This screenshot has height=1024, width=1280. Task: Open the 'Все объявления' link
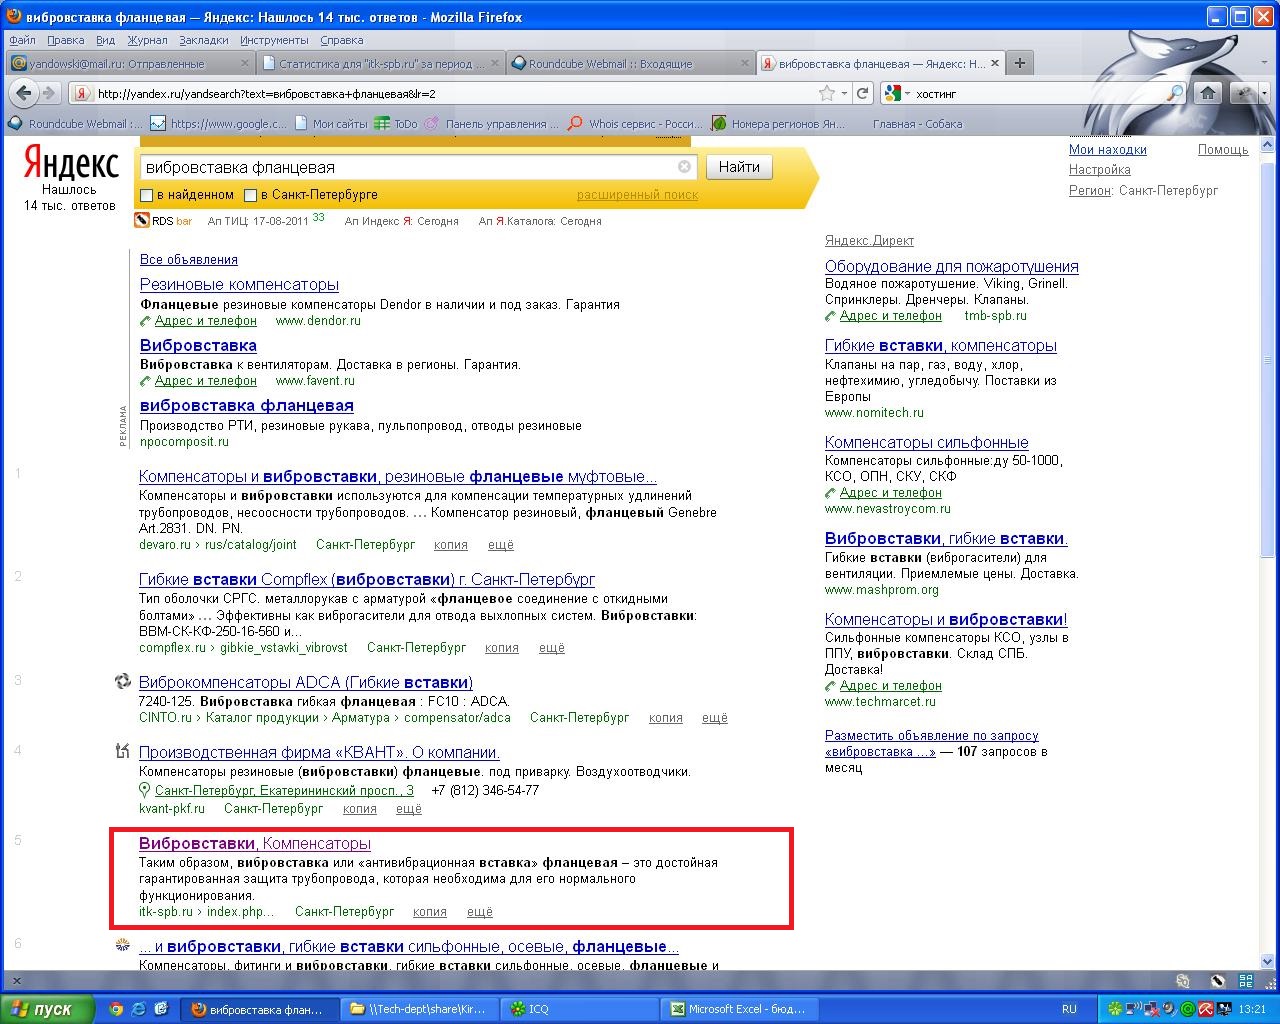(x=189, y=260)
